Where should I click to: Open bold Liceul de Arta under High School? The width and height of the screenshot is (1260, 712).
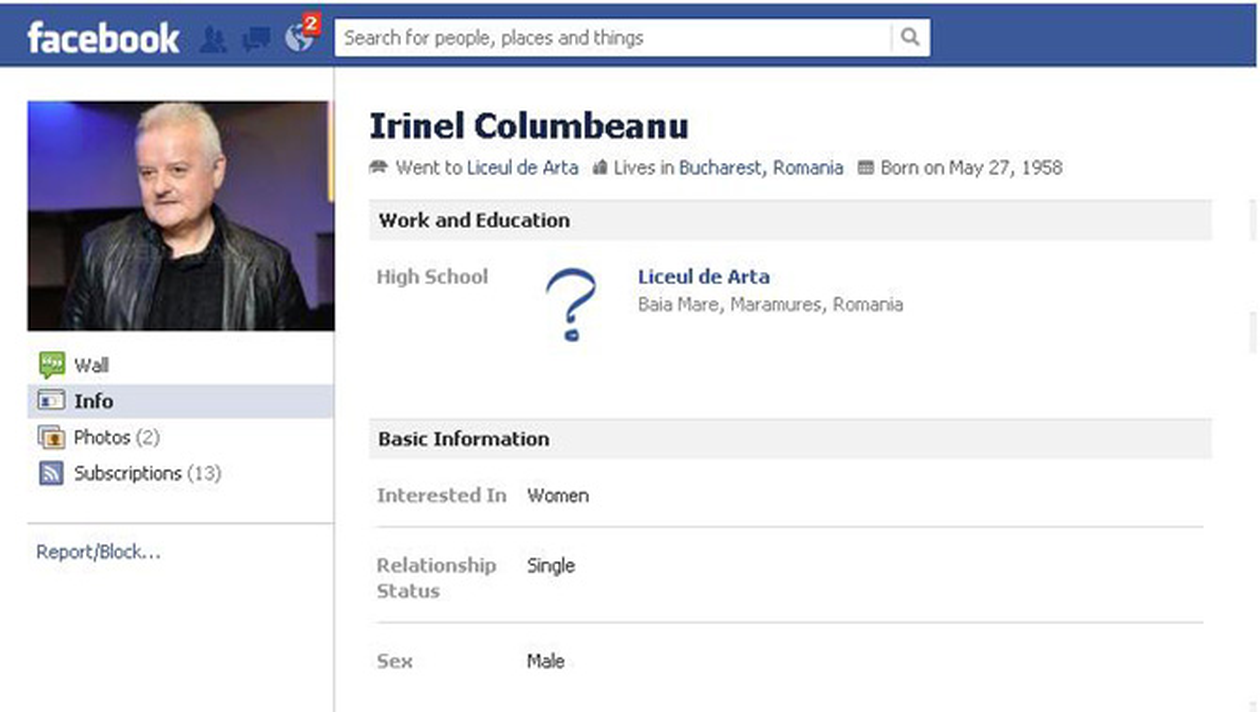pyautogui.click(x=703, y=277)
